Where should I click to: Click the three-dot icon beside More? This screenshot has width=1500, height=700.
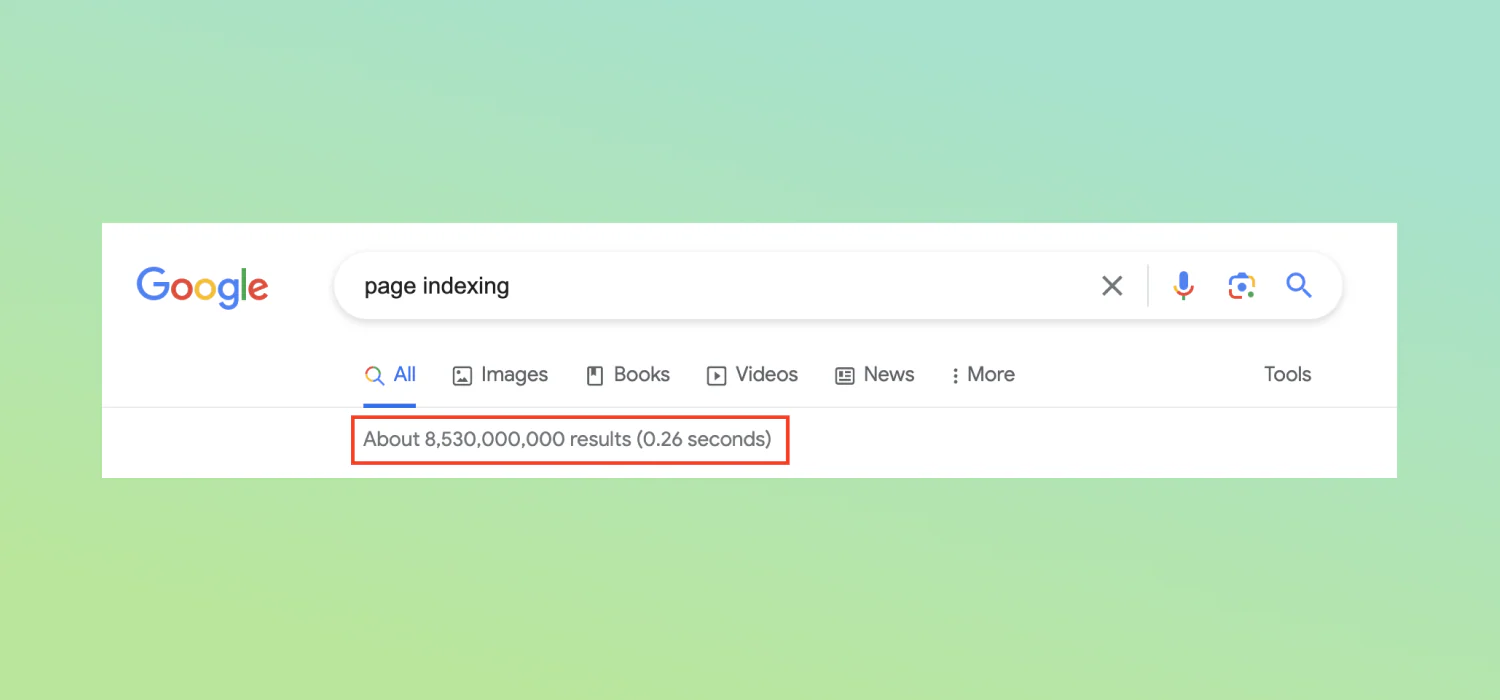point(956,374)
